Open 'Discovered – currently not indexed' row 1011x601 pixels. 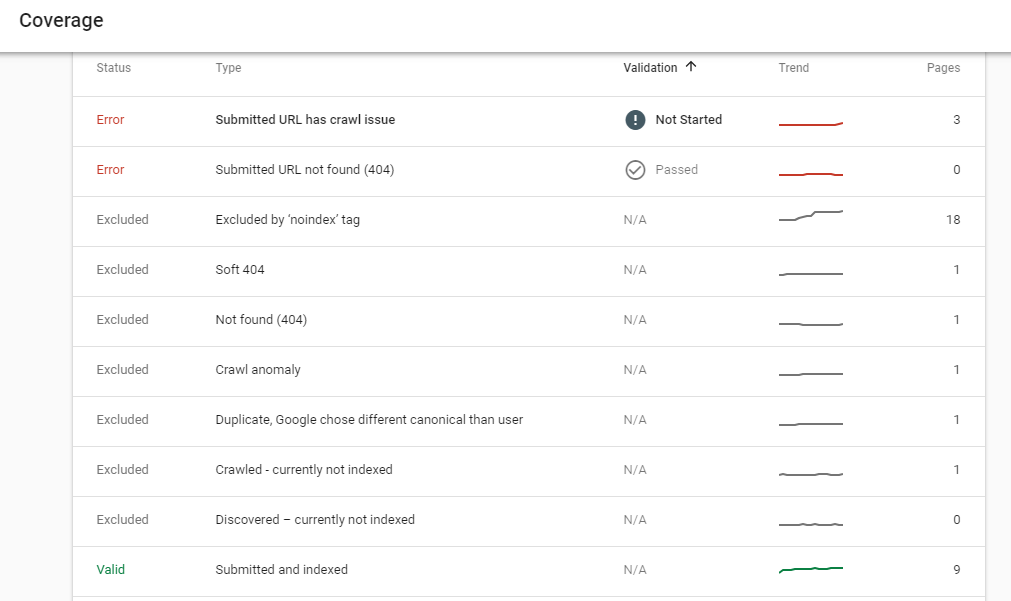click(315, 520)
